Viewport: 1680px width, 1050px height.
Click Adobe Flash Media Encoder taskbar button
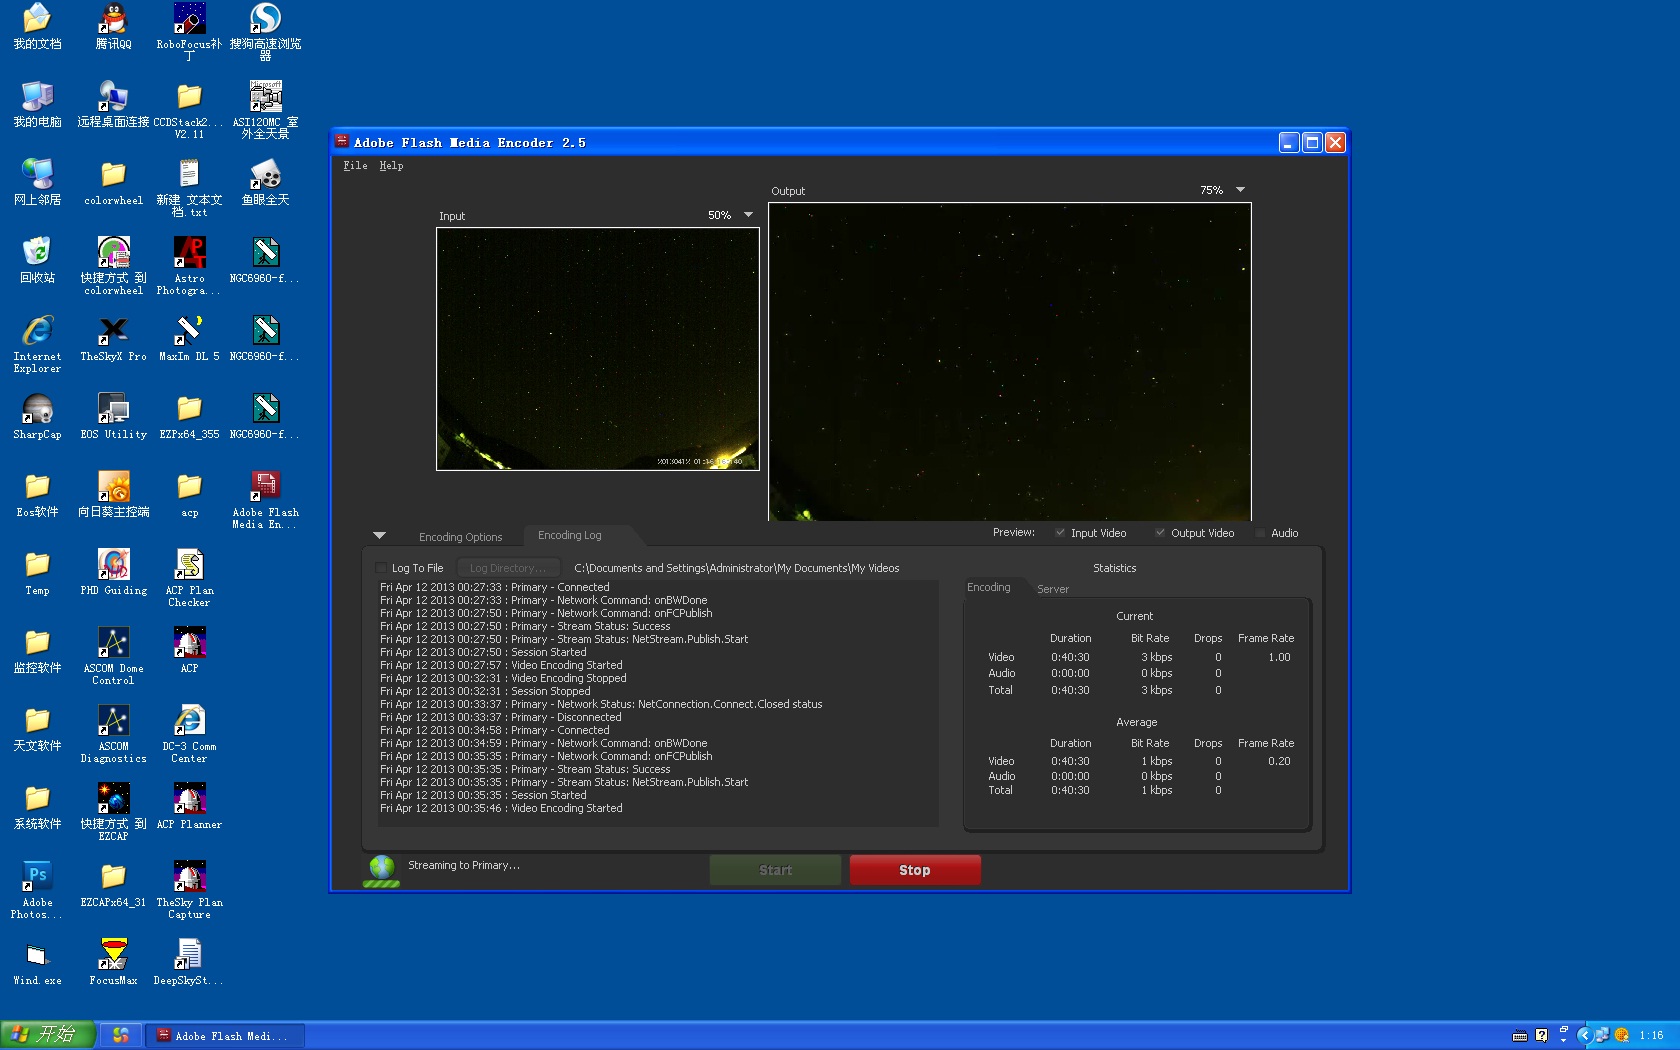(x=225, y=1036)
